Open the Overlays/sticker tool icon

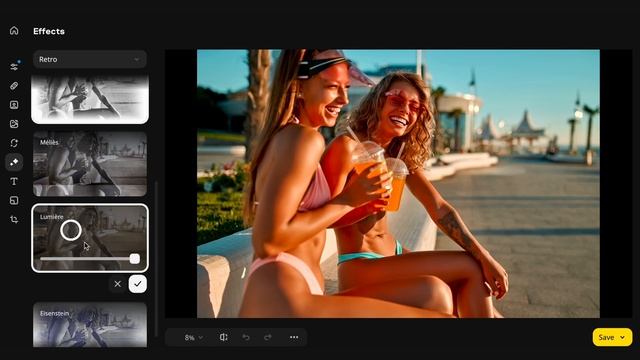tap(14, 200)
